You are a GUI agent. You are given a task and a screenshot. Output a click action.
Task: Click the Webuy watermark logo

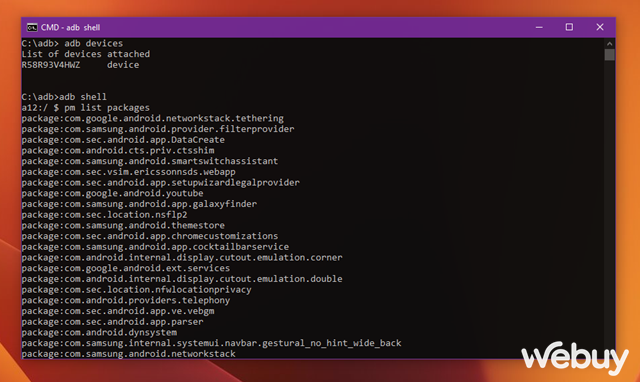575,358
